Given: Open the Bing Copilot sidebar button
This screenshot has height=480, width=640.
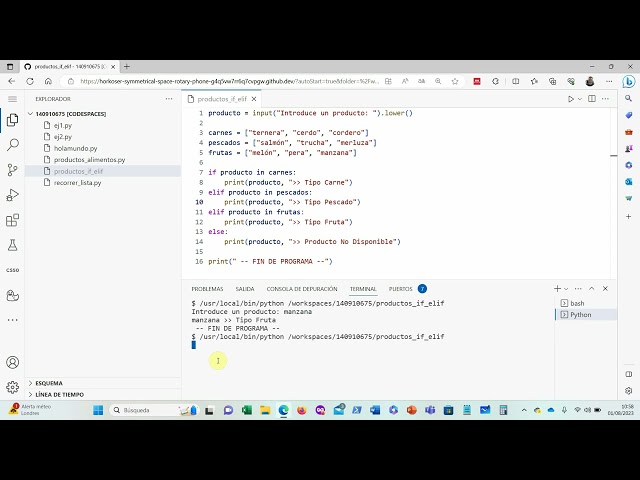Looking at the screenshot, I should 629,82.
